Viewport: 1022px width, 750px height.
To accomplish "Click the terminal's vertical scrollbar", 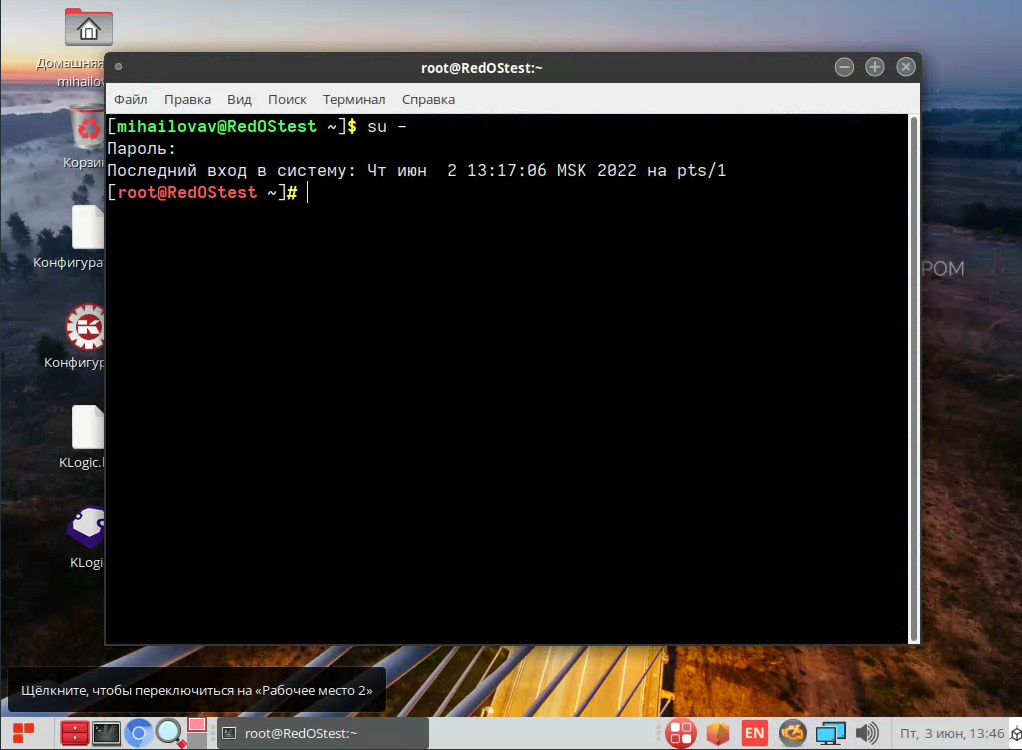I will point(912,378).
